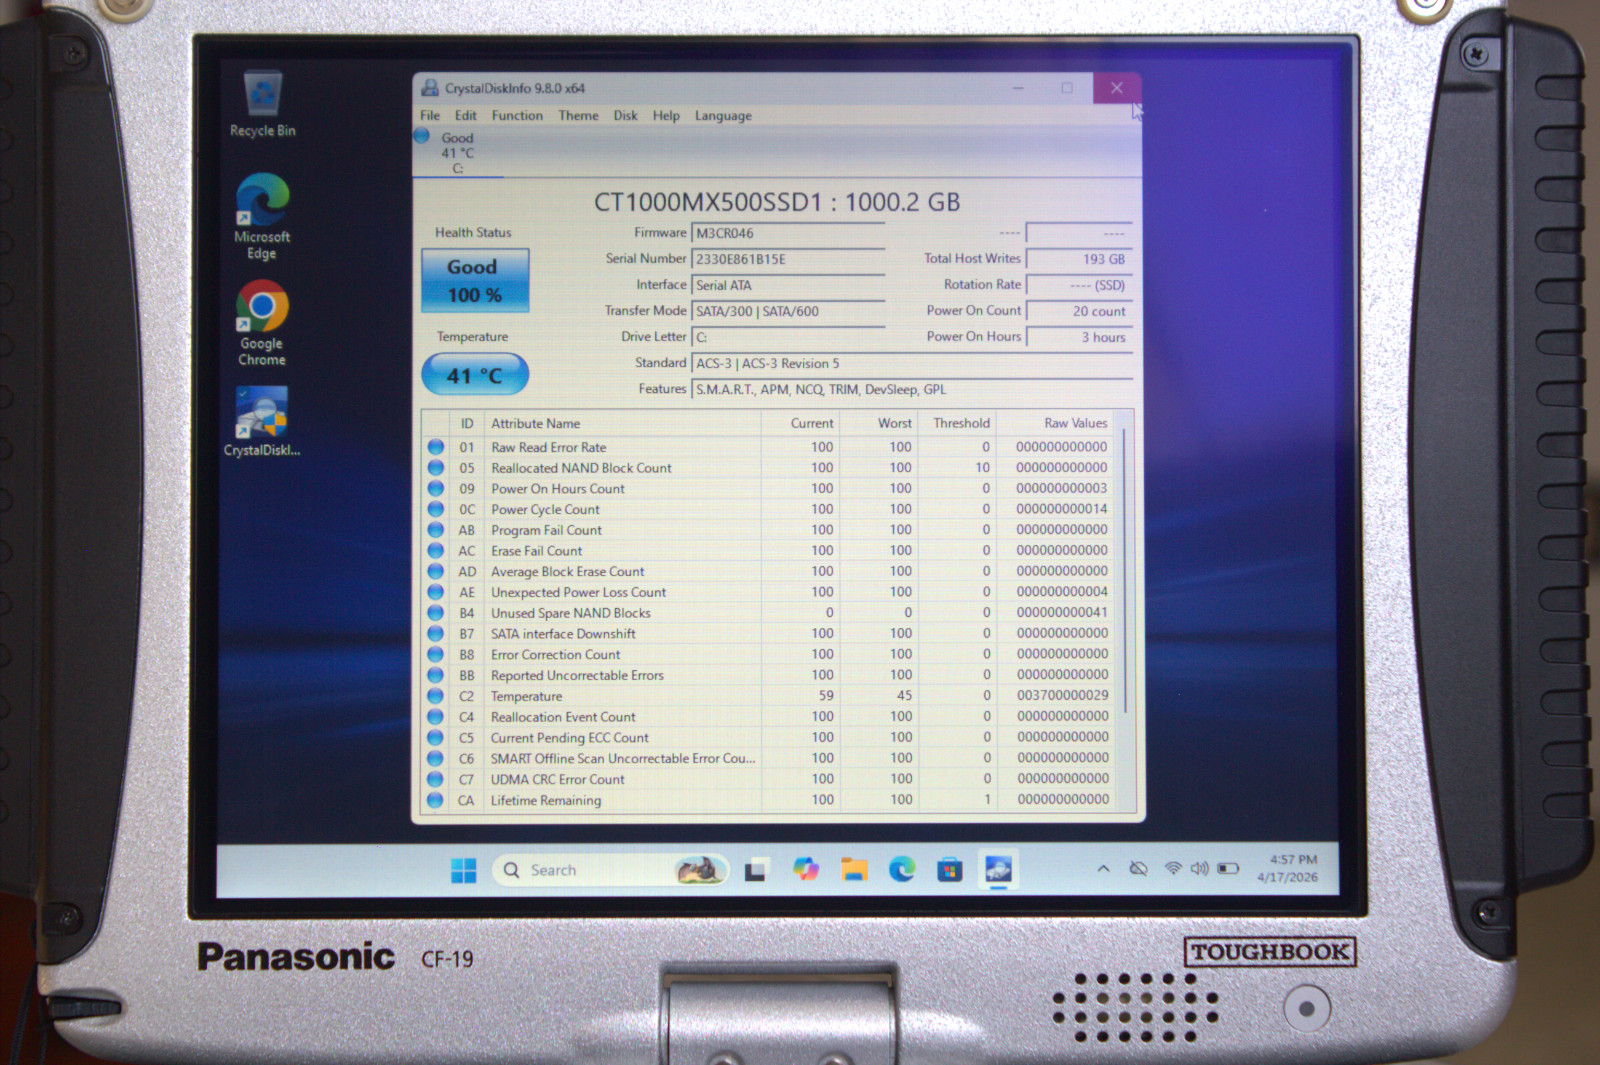Click the Serial Number field
Viewport: 1600px width, 1065px height.
click(788, 259)
